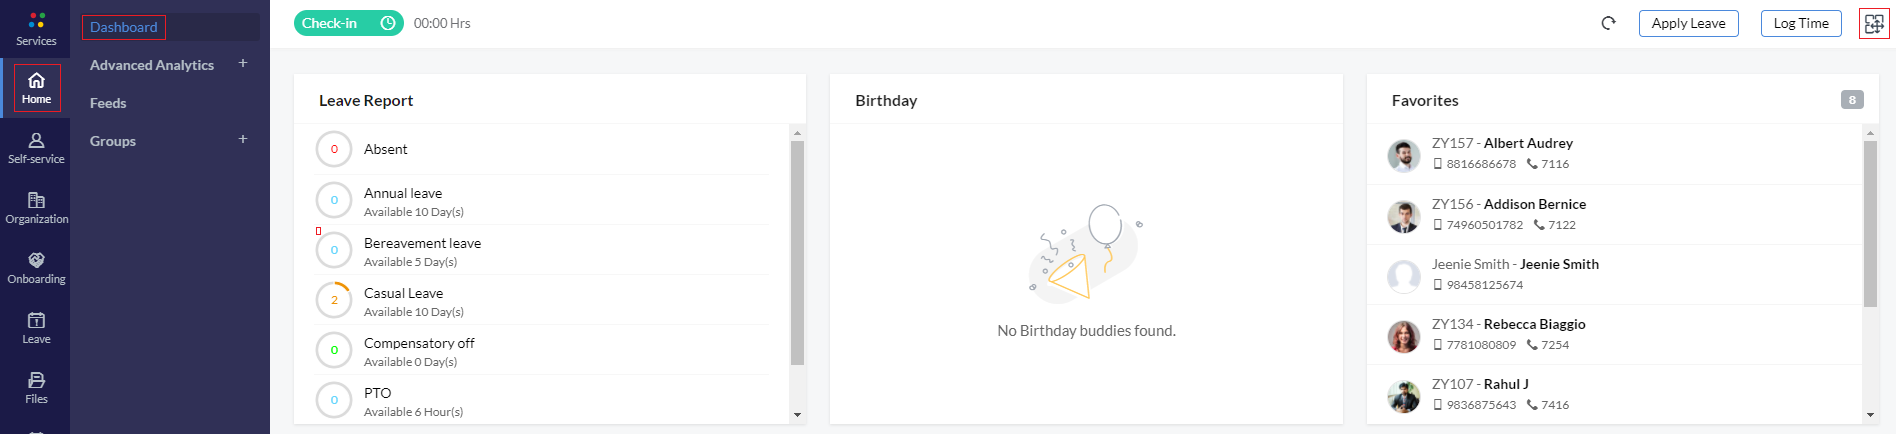The image size is (1896, 434).
Task: Click the Apply Leave button
Action: pyautogui.click(x=1688, y=23)
